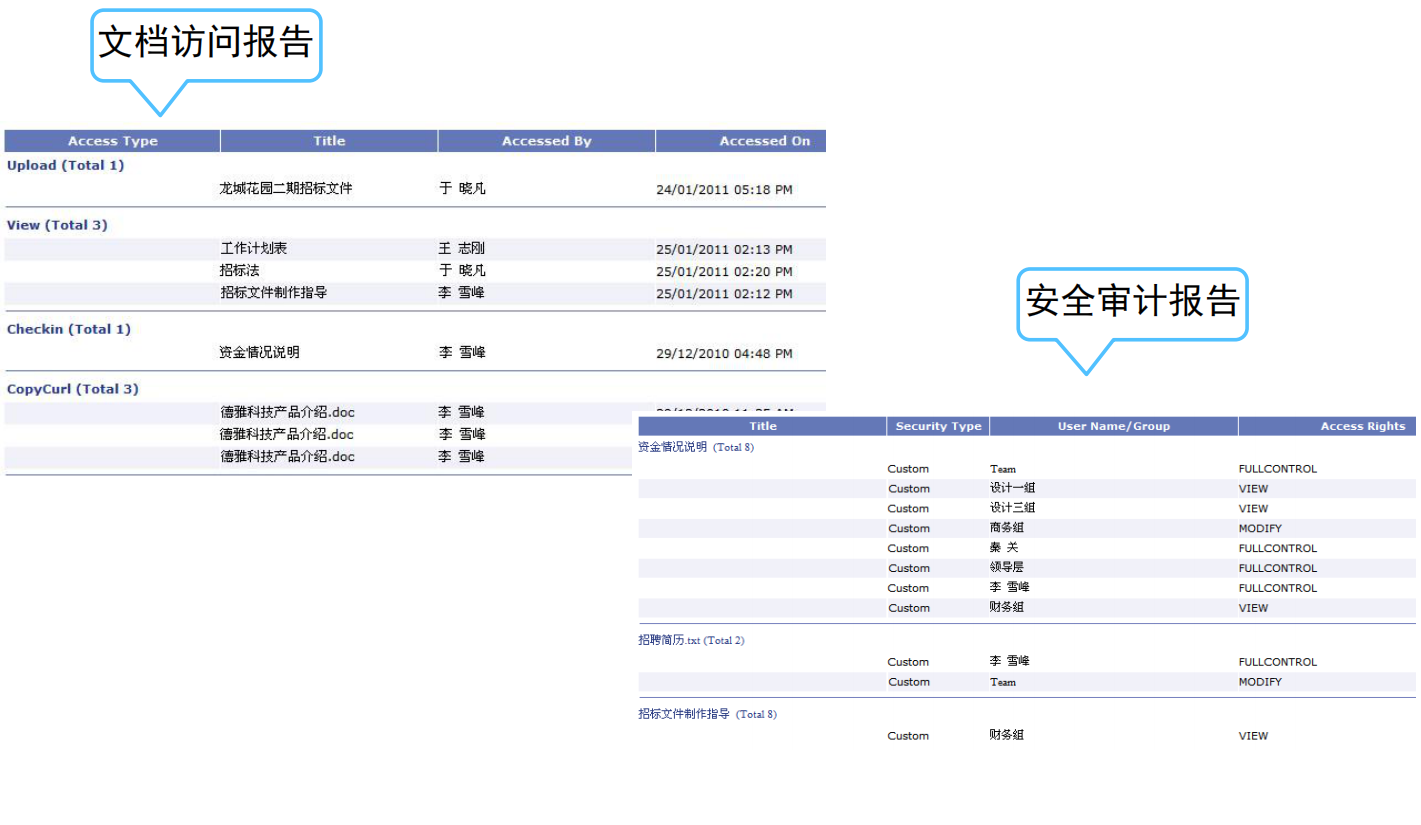Click the Access Rights column header
This screenshot has width=1421, height=825.
[1362, 426]
